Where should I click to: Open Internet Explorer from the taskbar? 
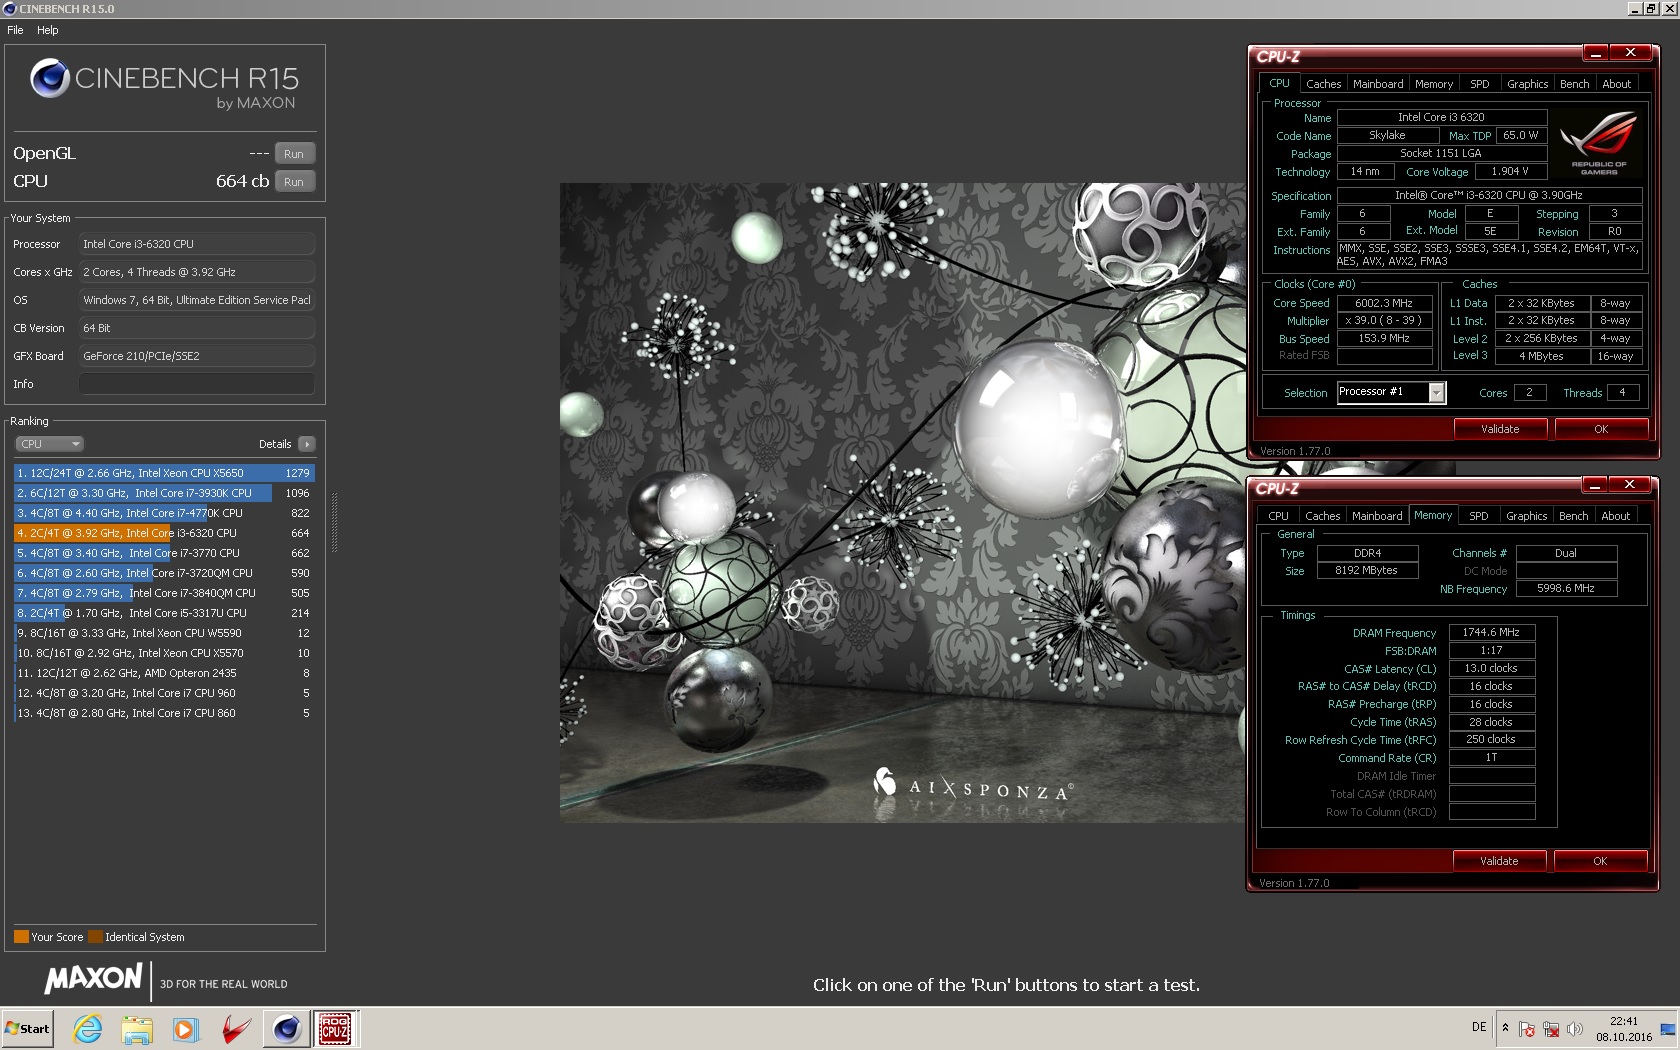pyautogui.click(x=88, y=1029)
